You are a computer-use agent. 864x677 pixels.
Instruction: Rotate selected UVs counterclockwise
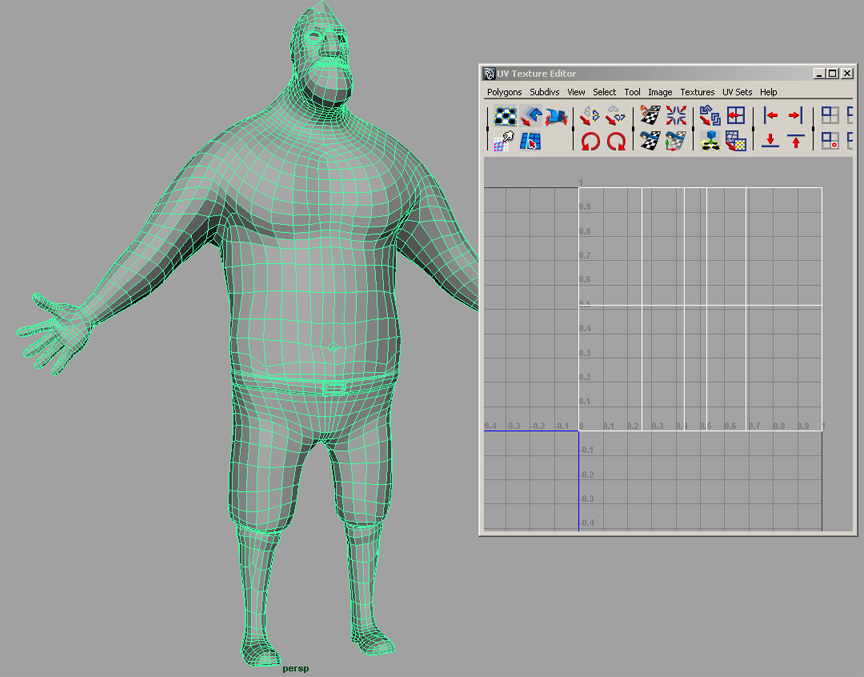(x=590, y=141)
